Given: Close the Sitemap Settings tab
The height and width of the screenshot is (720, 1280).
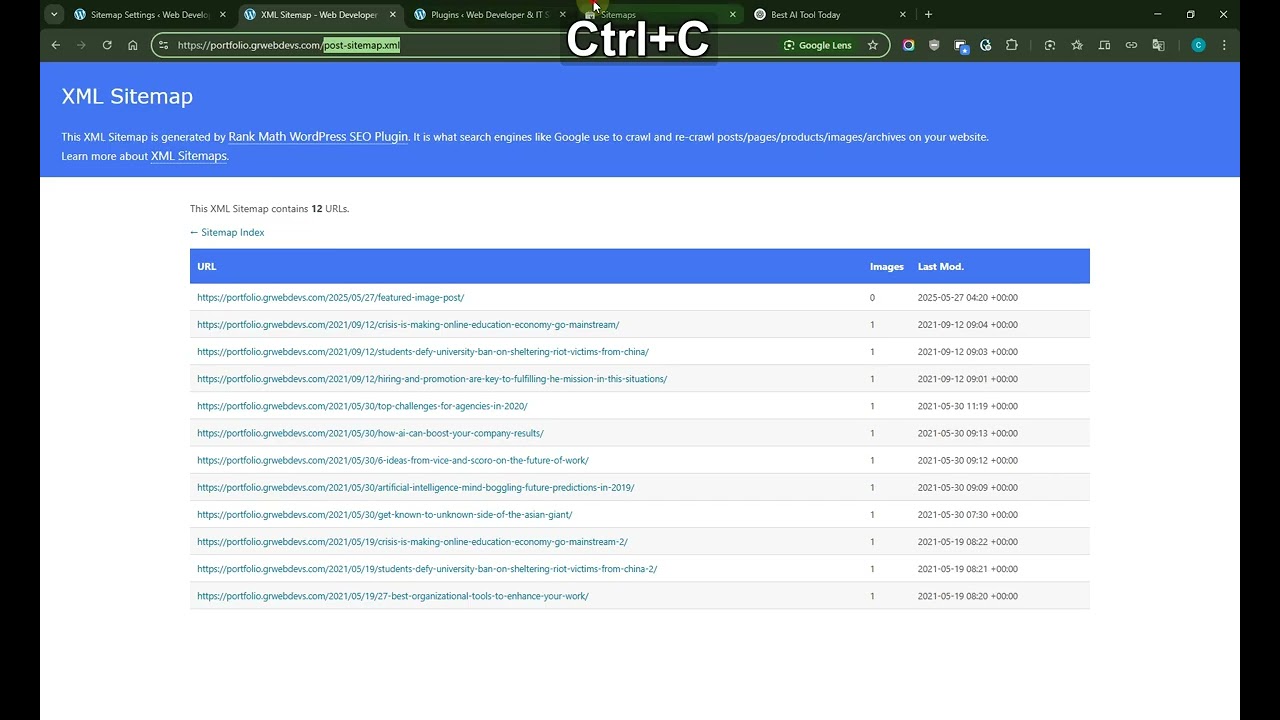Looking at the screenshot, I should (x=222, y=15).
